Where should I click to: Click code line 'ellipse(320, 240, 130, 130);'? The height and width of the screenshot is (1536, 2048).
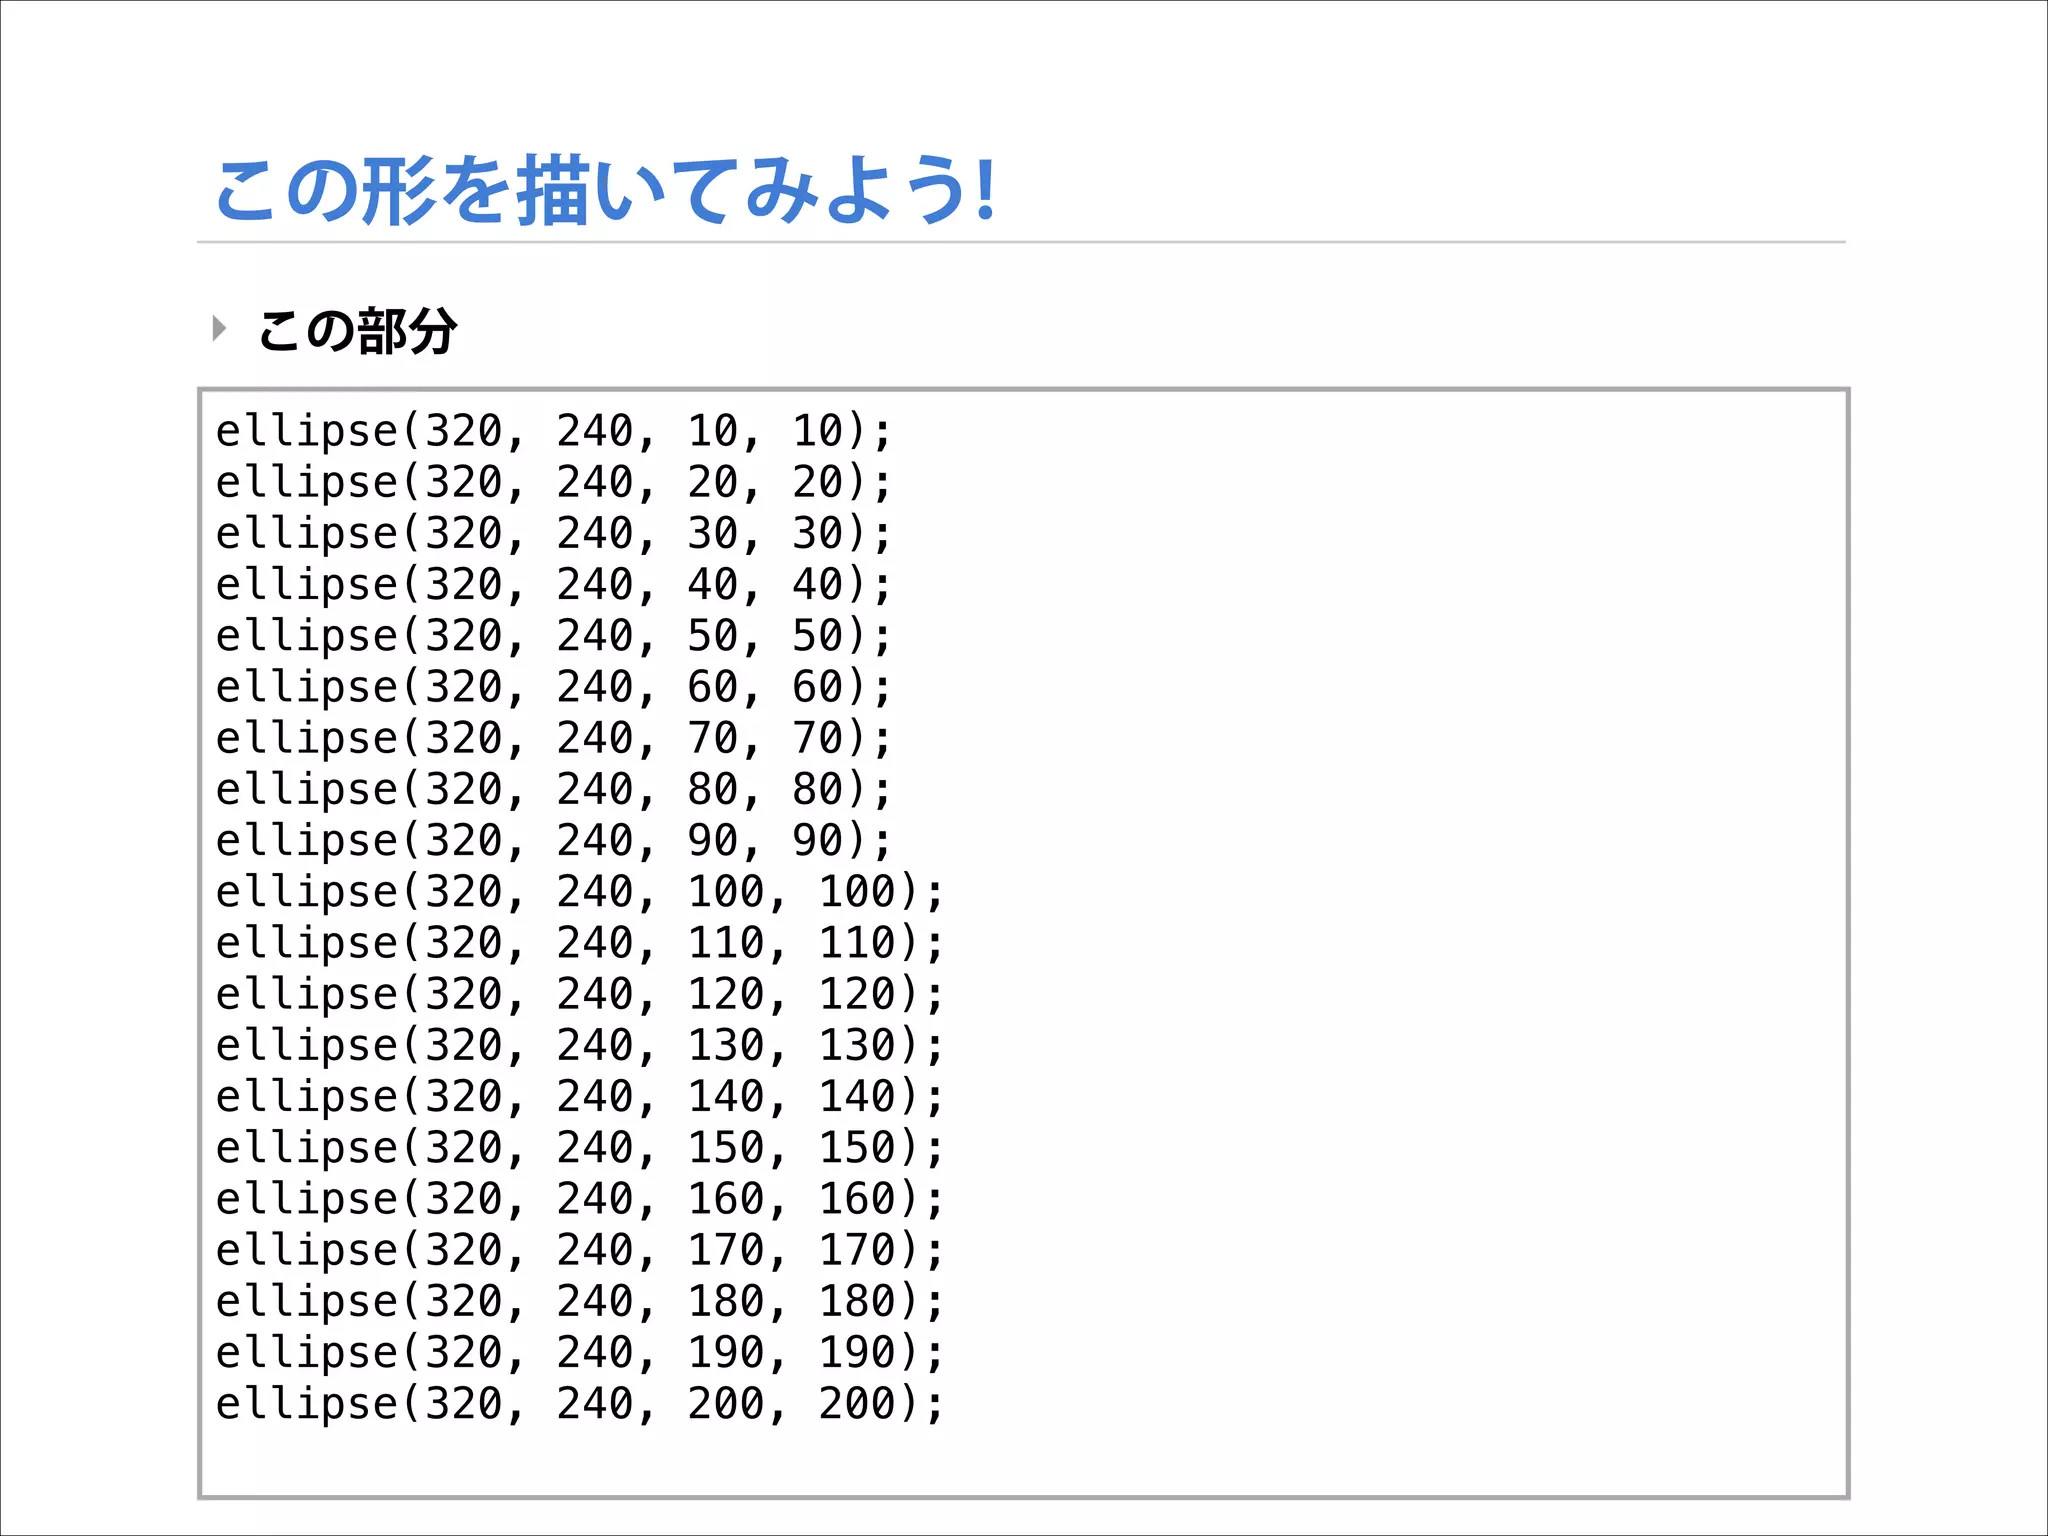(580, 1046)
